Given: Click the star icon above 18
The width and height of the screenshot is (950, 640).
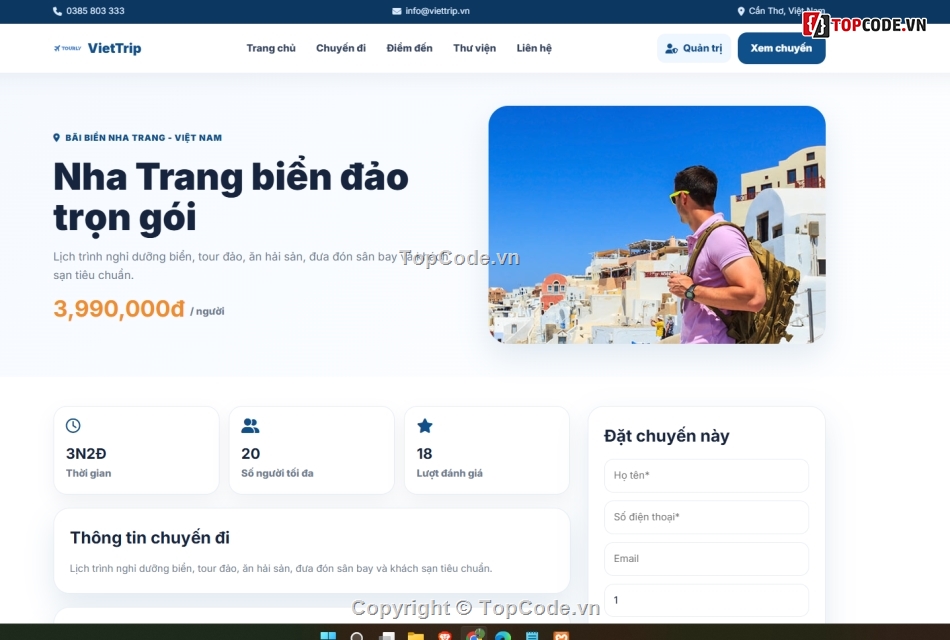Looking at the screenshot, I should click(425, 425).
